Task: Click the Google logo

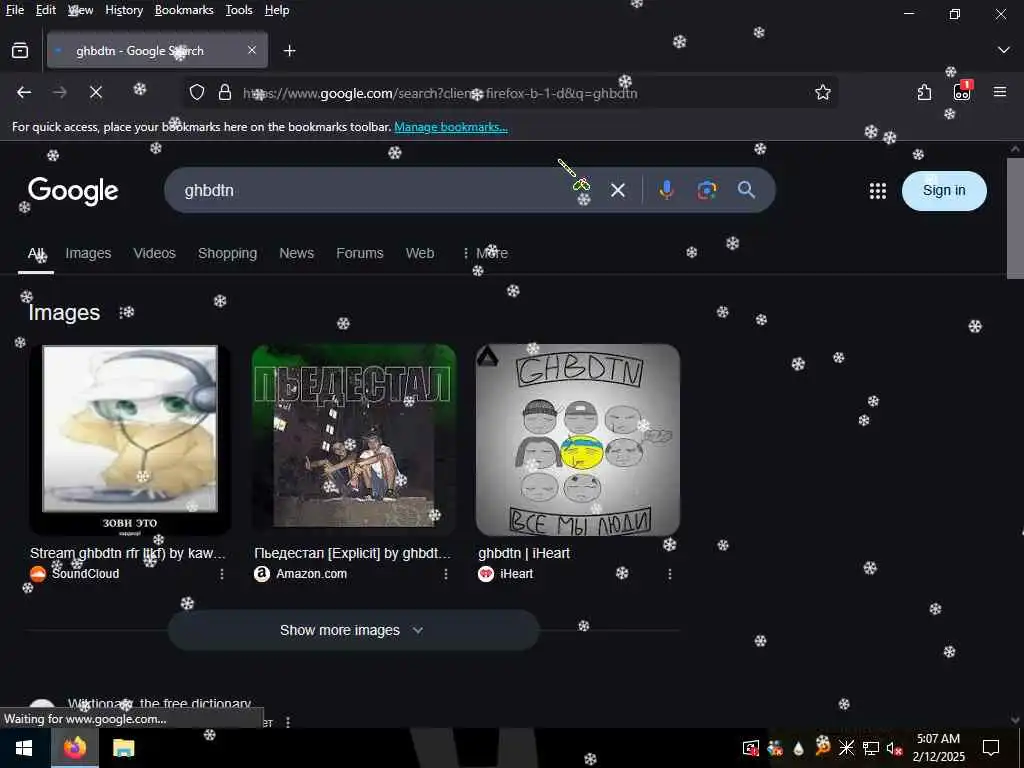Action: click(73, 191)
